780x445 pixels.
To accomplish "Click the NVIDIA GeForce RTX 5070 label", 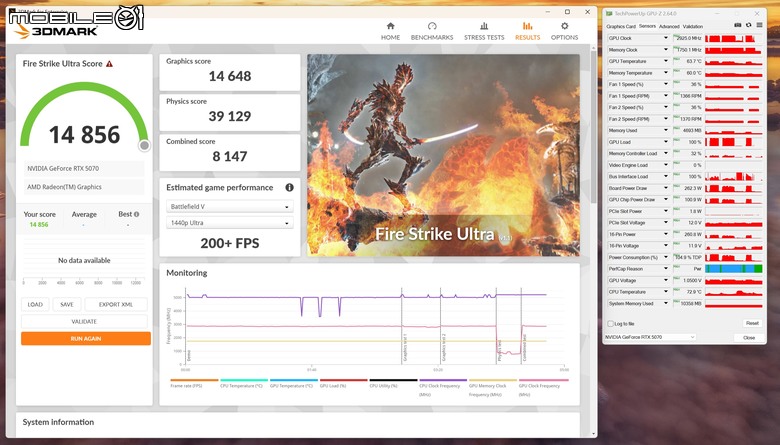I will (x=63, y=169).
